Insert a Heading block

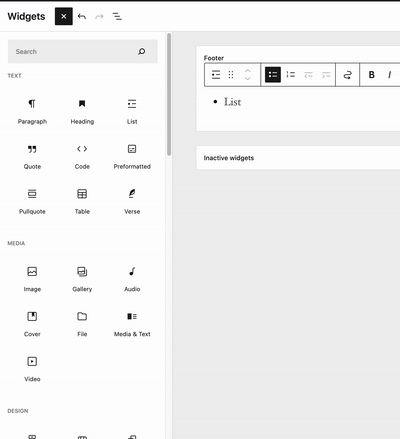click(x=82, y=112)
